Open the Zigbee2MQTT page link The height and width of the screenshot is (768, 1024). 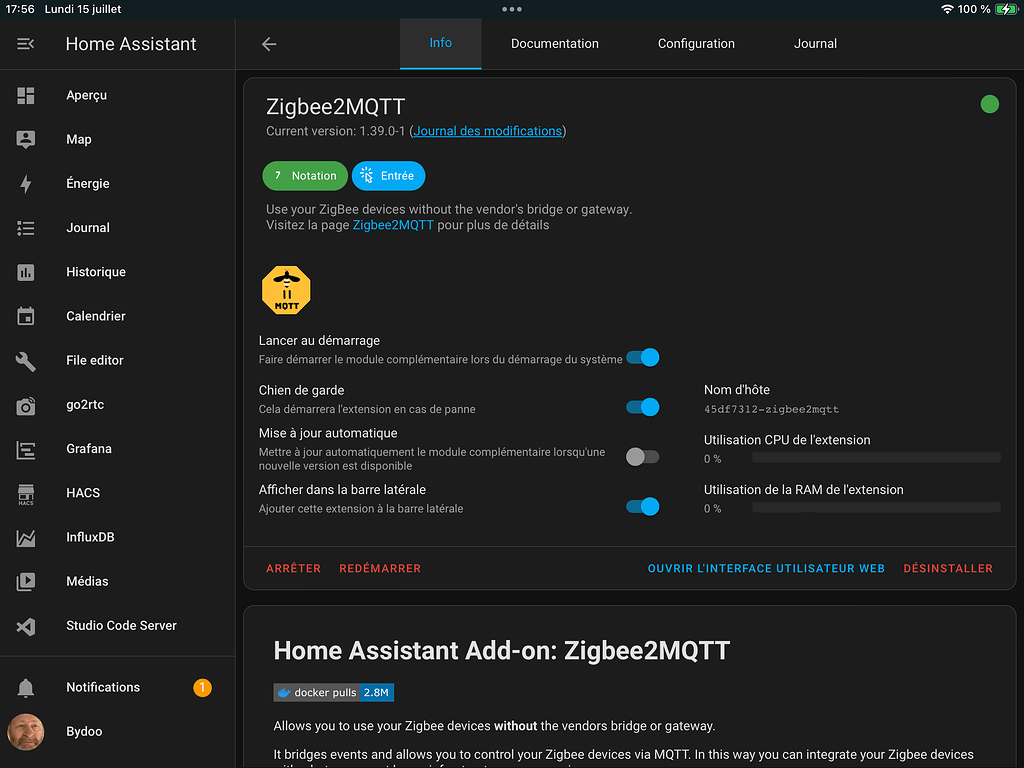(393, 225)
